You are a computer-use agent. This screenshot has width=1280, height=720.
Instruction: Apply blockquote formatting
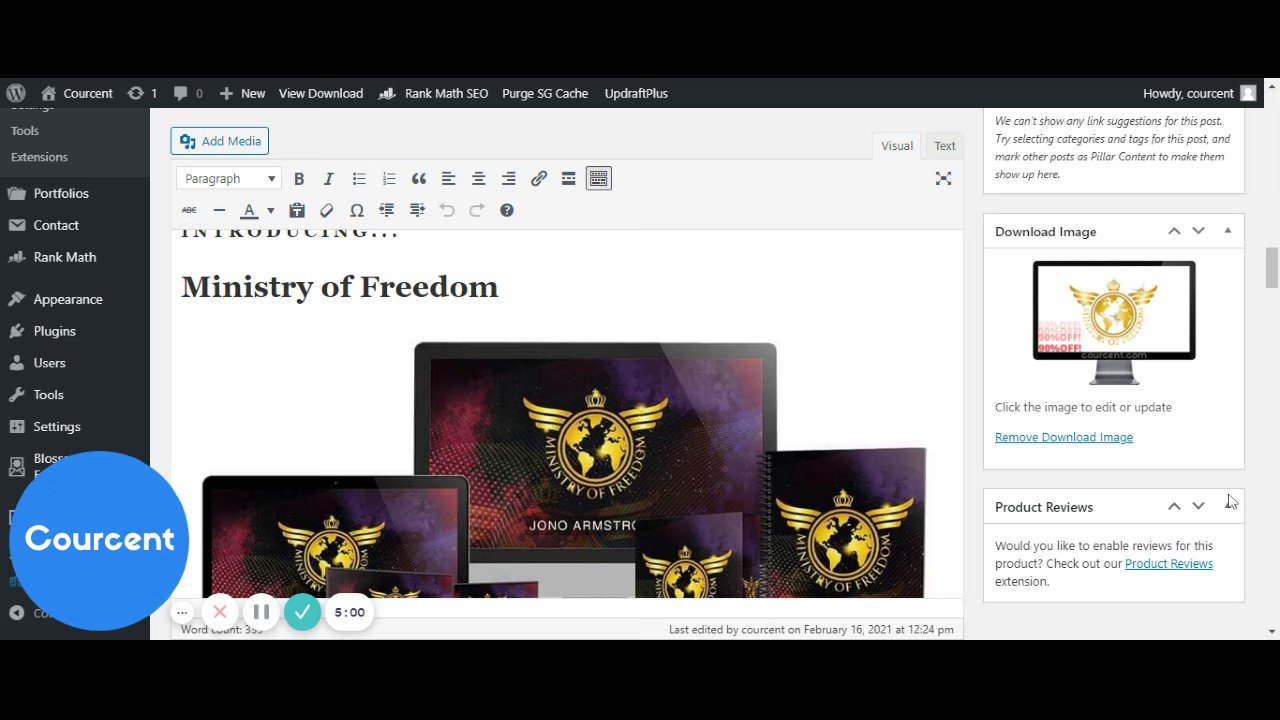pyautogui.click(x=419, y=179)
